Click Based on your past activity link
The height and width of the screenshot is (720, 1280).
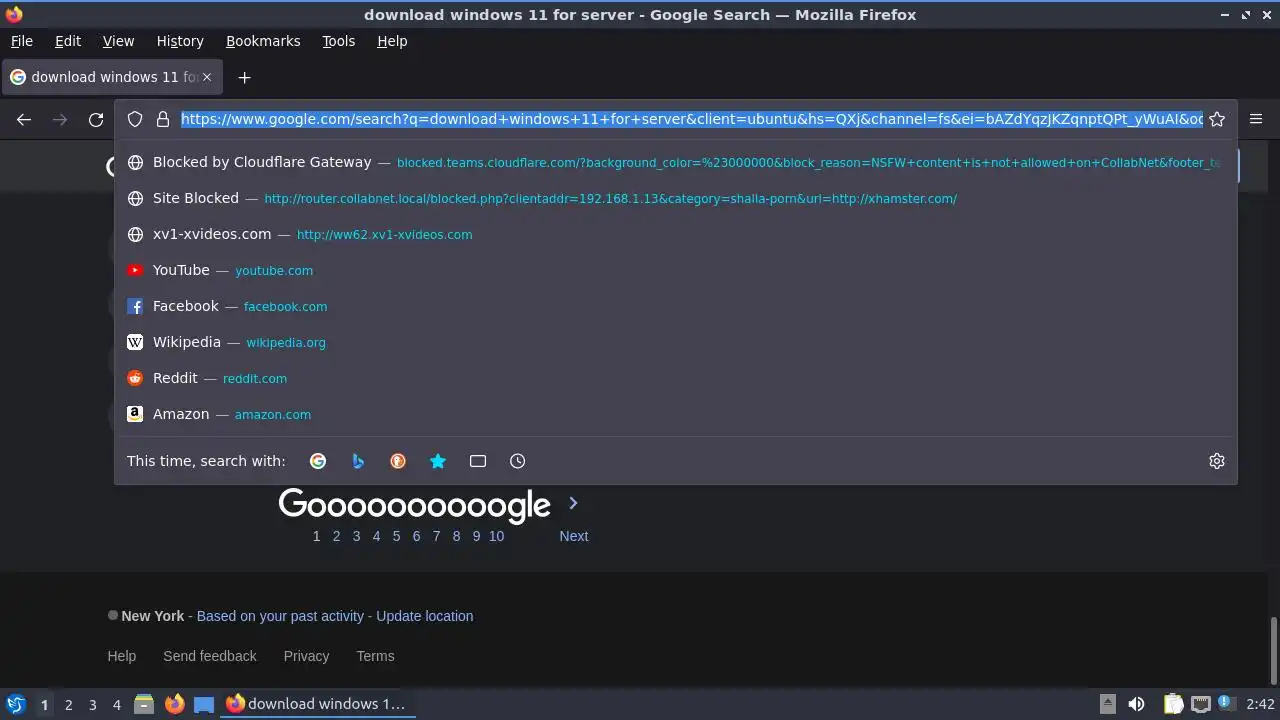279,616
